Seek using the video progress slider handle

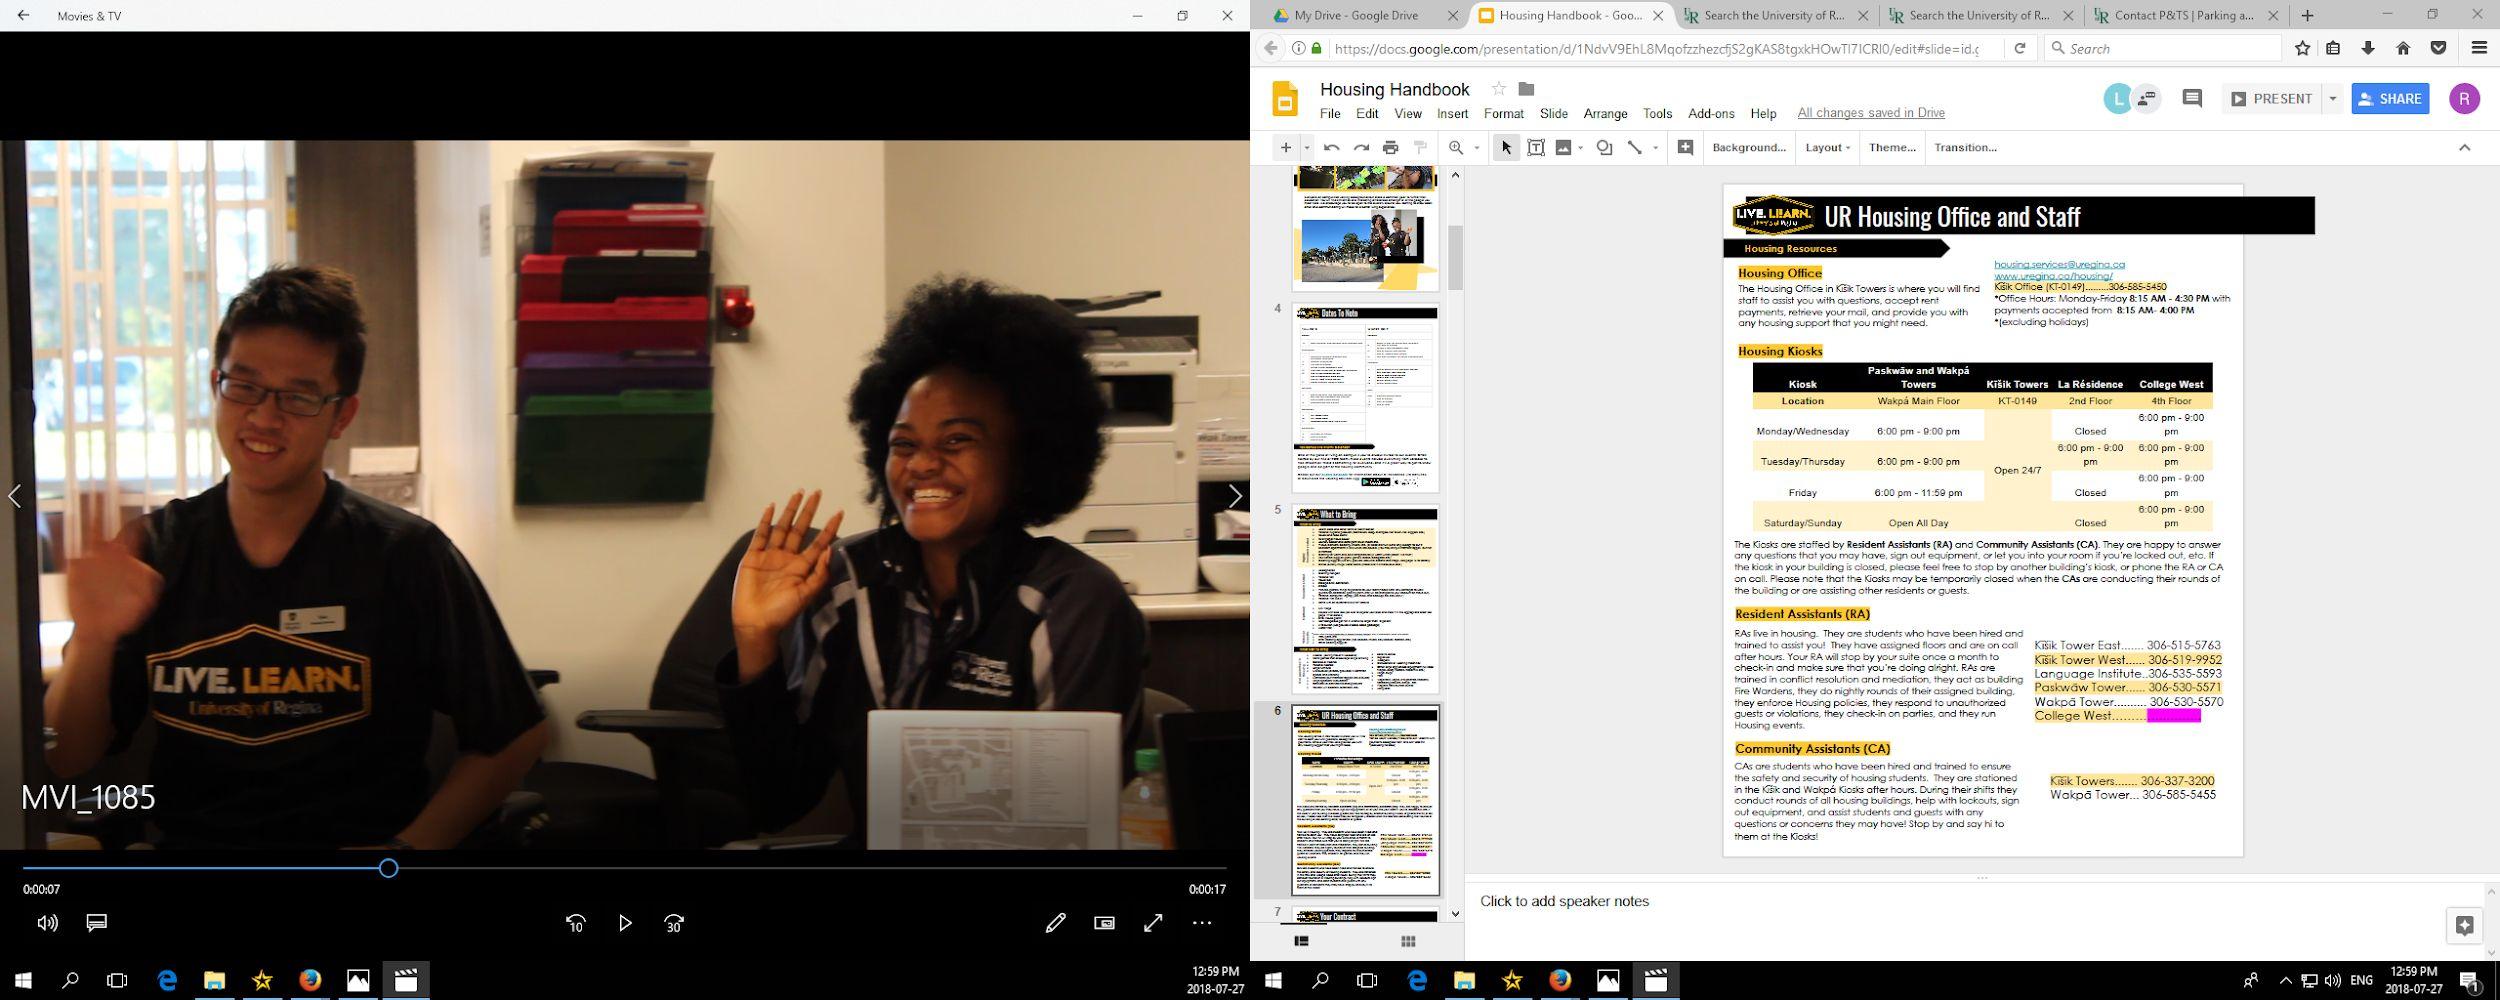[388, 868]
